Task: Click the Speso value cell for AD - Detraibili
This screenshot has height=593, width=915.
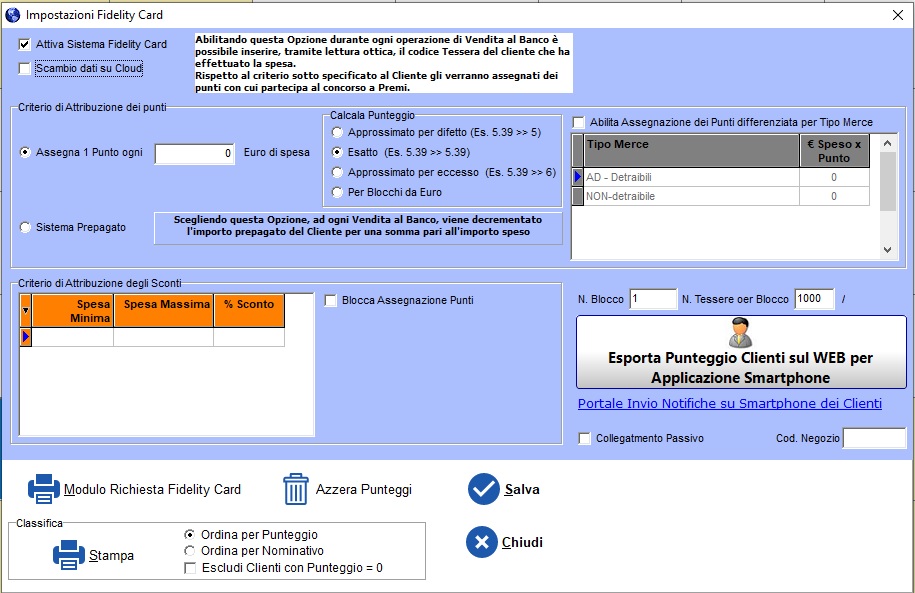Action: pos(834,177)
